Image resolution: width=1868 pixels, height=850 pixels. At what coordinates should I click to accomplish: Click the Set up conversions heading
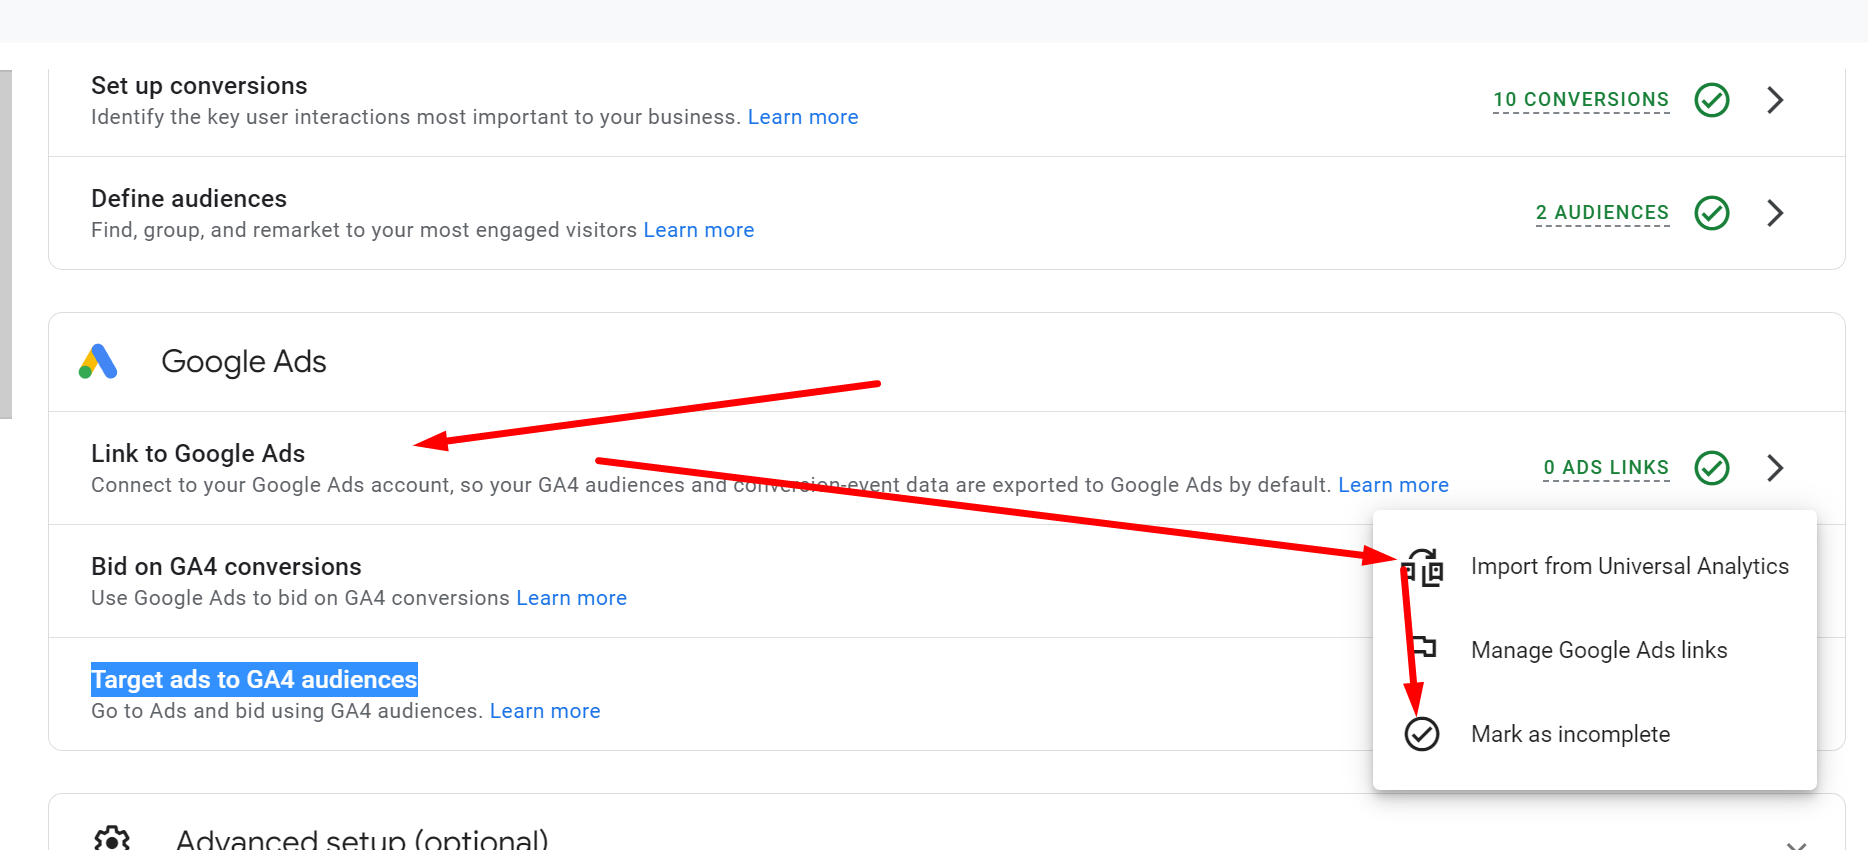point(199,86)
